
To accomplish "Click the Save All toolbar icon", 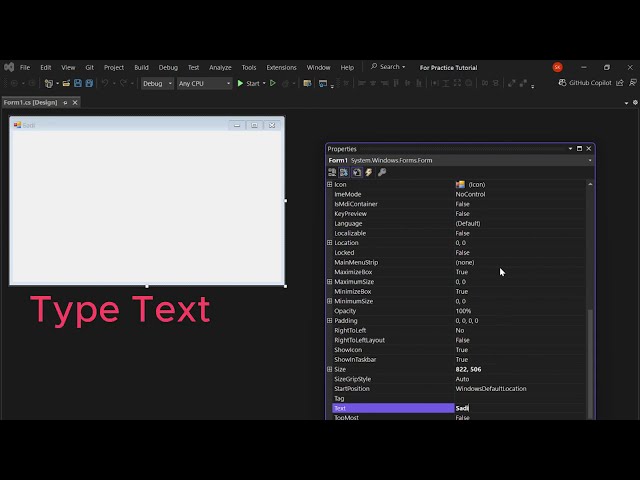I will [89, 83].
